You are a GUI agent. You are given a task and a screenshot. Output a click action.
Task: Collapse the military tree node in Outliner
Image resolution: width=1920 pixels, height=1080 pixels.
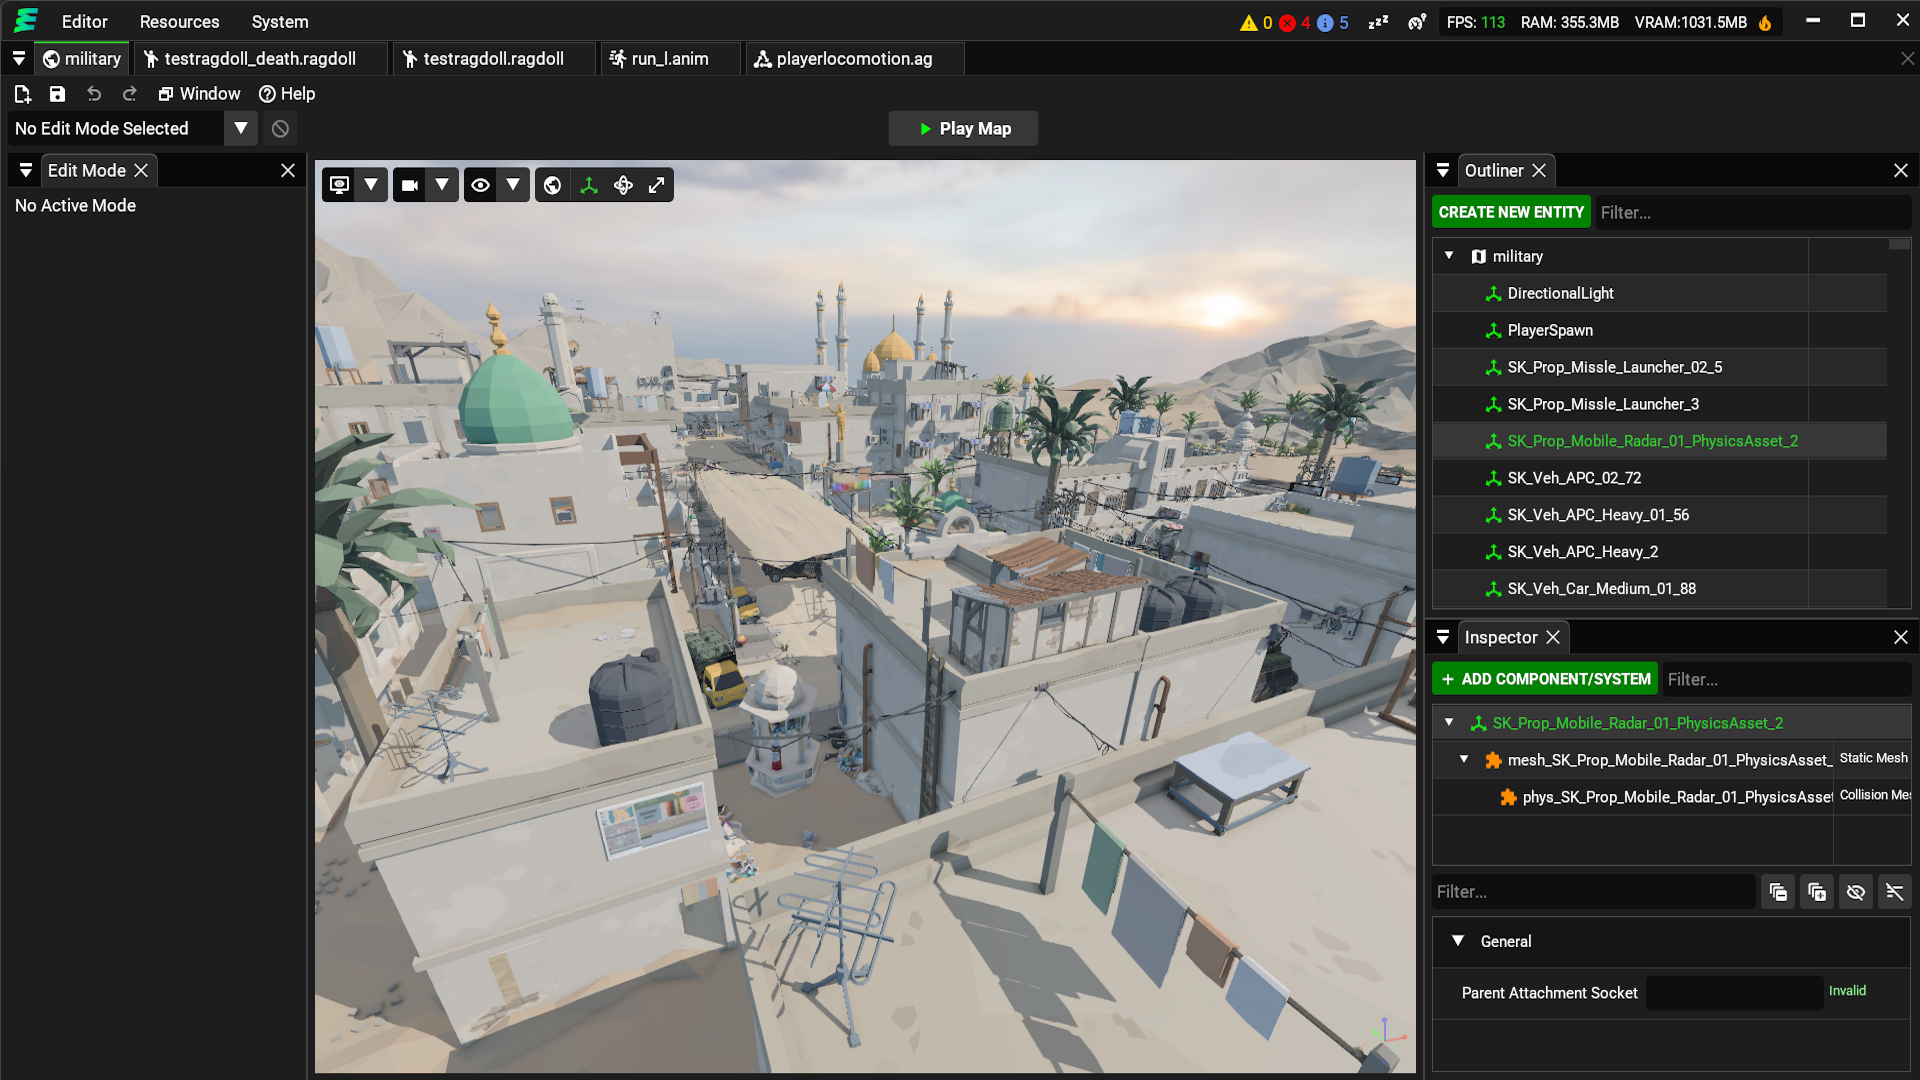pos(1449,256)
